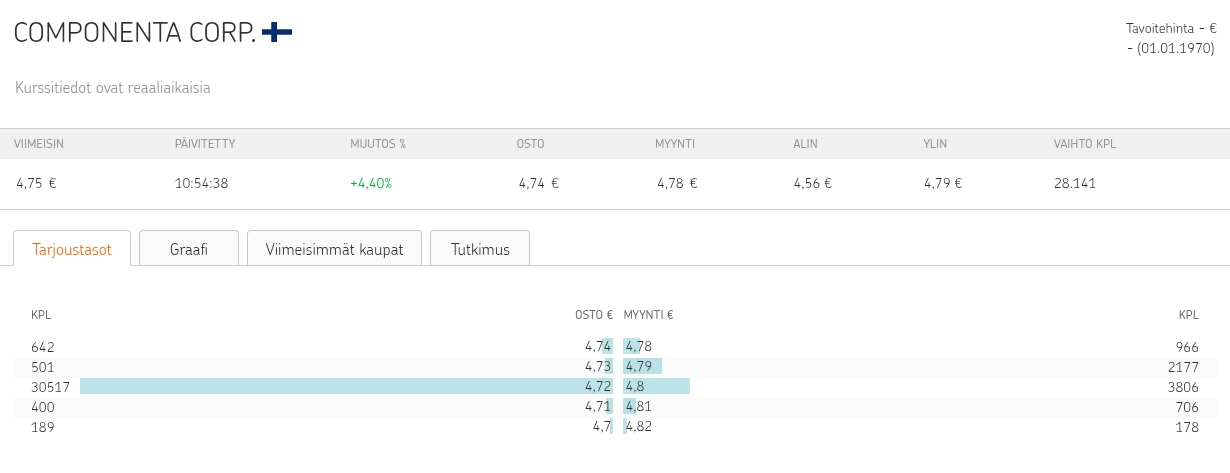The height and width of the screenshot is (473, 1230).
Task: Click the Kurssitiedot ovat reaaliaikaisia note
Action: (x=113, y=88)
